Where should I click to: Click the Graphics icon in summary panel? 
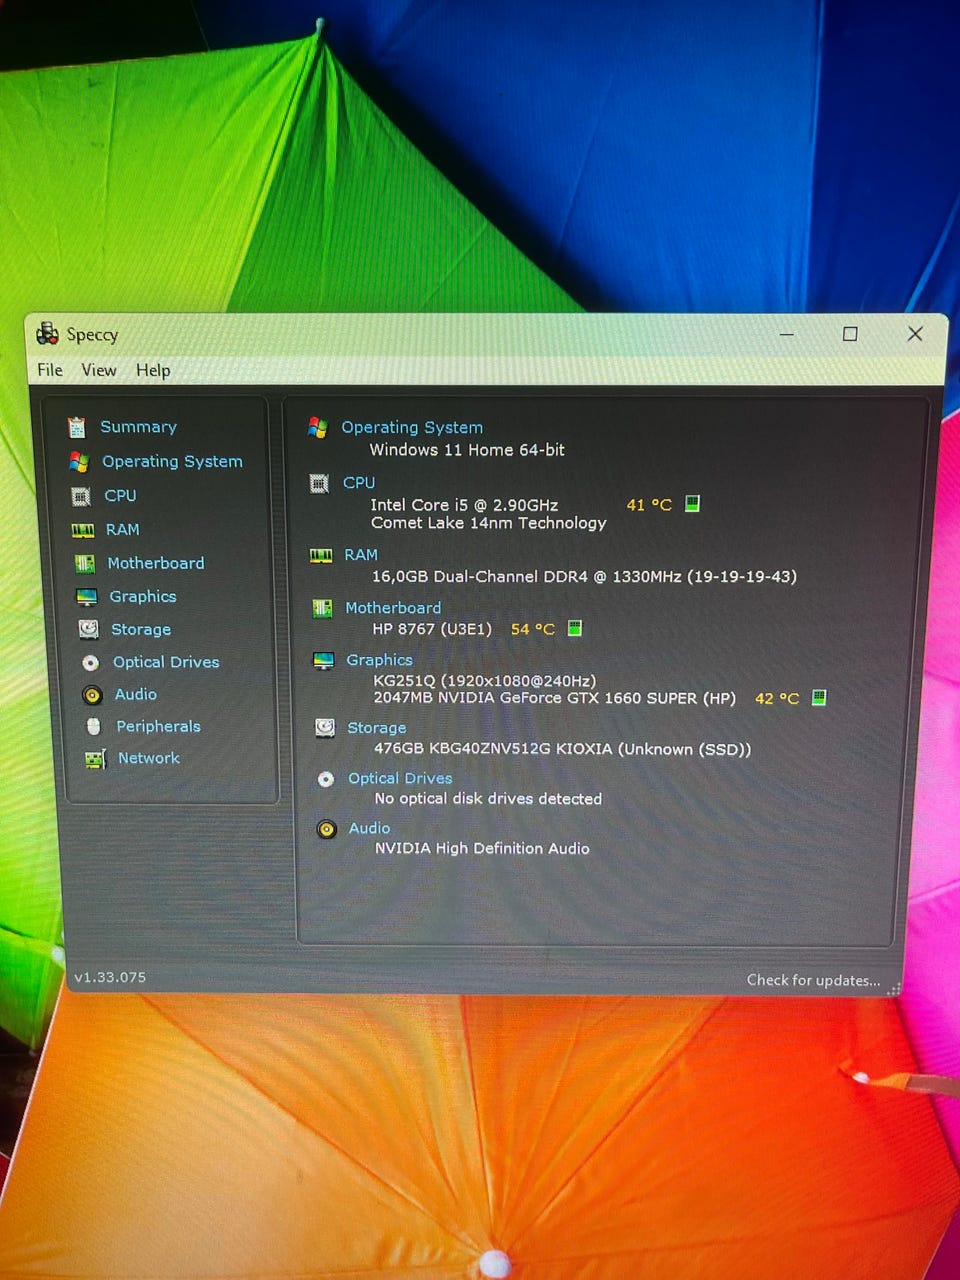[x=323, y=661]
